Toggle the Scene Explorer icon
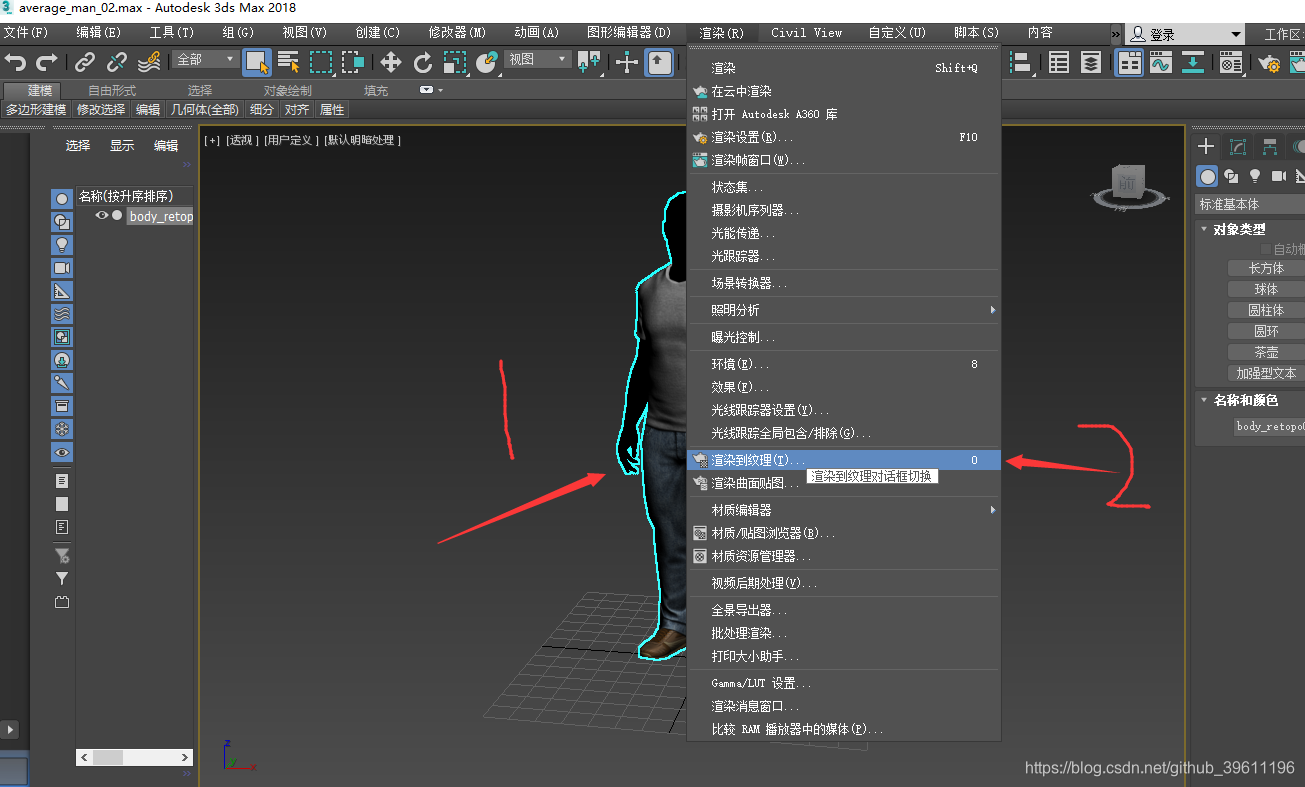The image size is (1305, 787). pyautogui.click(x=1059, y=63)
